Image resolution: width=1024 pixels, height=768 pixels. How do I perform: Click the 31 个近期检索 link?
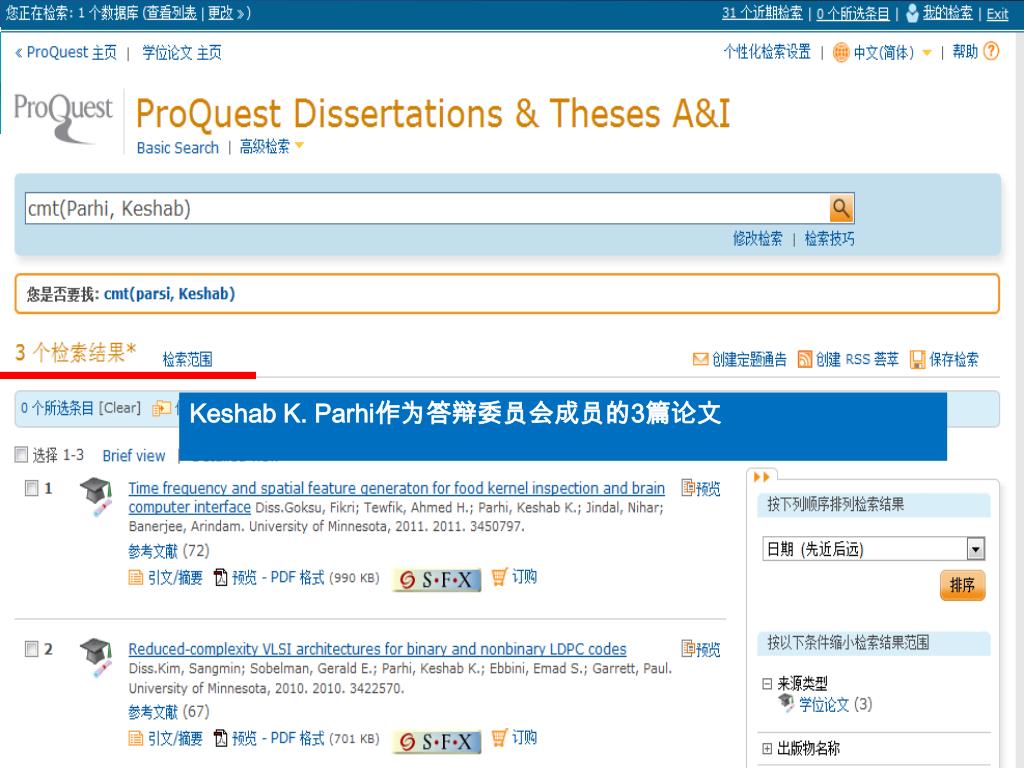(x=762, y=13)
